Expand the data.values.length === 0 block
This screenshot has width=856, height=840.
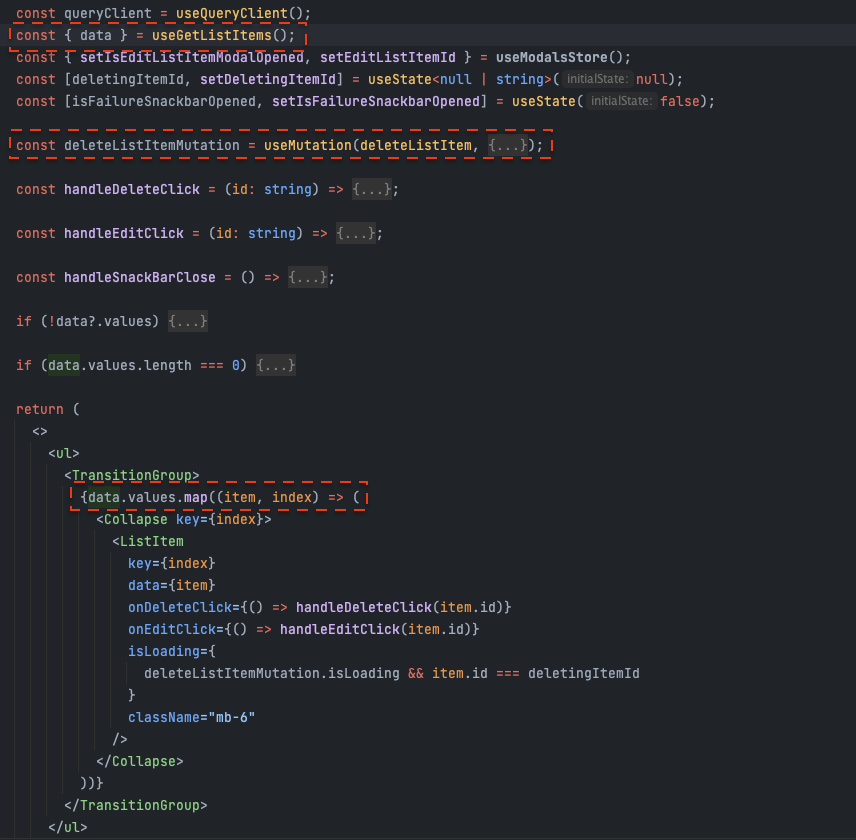point(276,365)
